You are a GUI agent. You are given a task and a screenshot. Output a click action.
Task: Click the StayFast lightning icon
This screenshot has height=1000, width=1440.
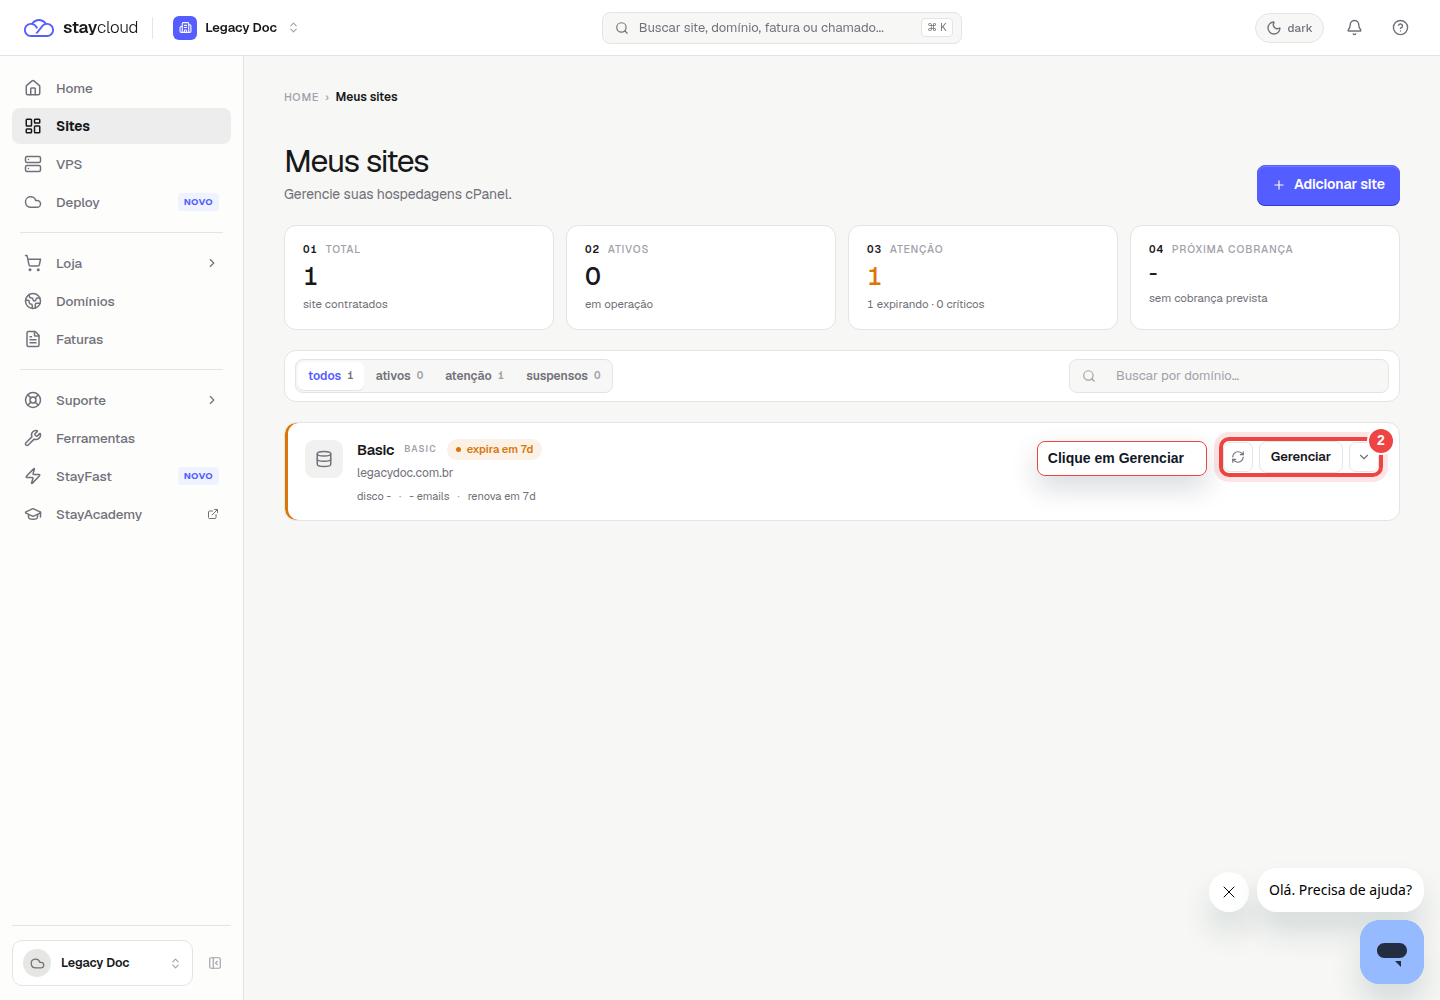pyautogui.click(x=33, y=476)
